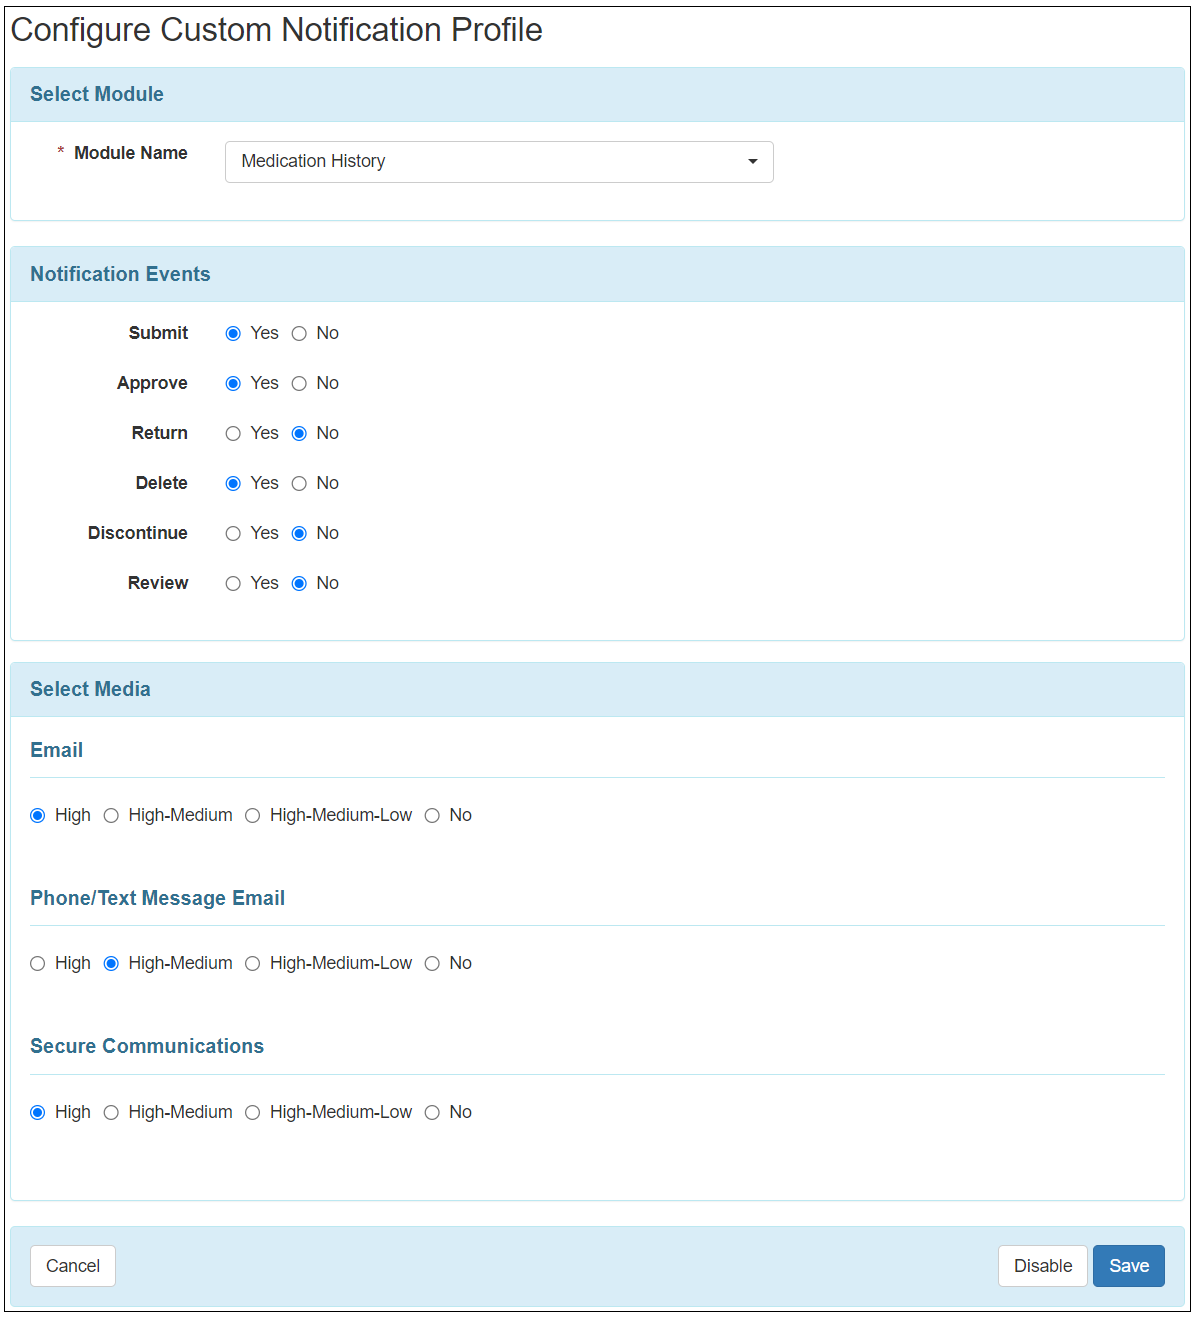Choose High for Email media
The width and height of the screenshot is (1195, 1317).
tap(38, 816)
